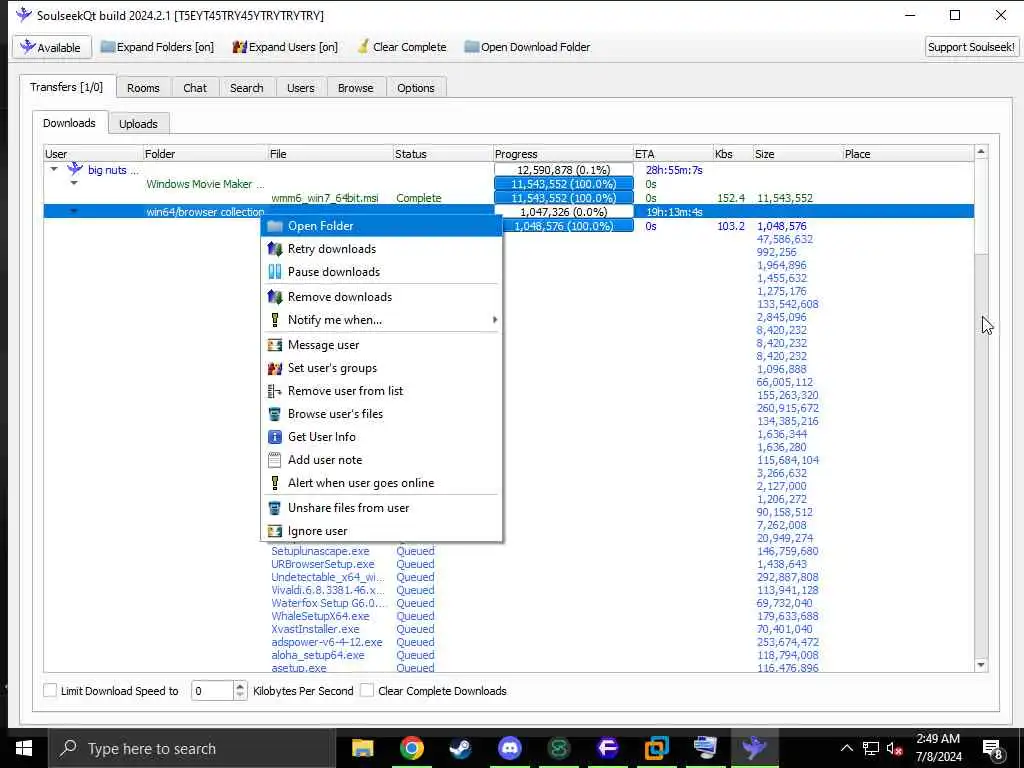This screenshot has width=1024, height=768.
Task: Click the download speed spinner arrows
Action: point(240,690)
